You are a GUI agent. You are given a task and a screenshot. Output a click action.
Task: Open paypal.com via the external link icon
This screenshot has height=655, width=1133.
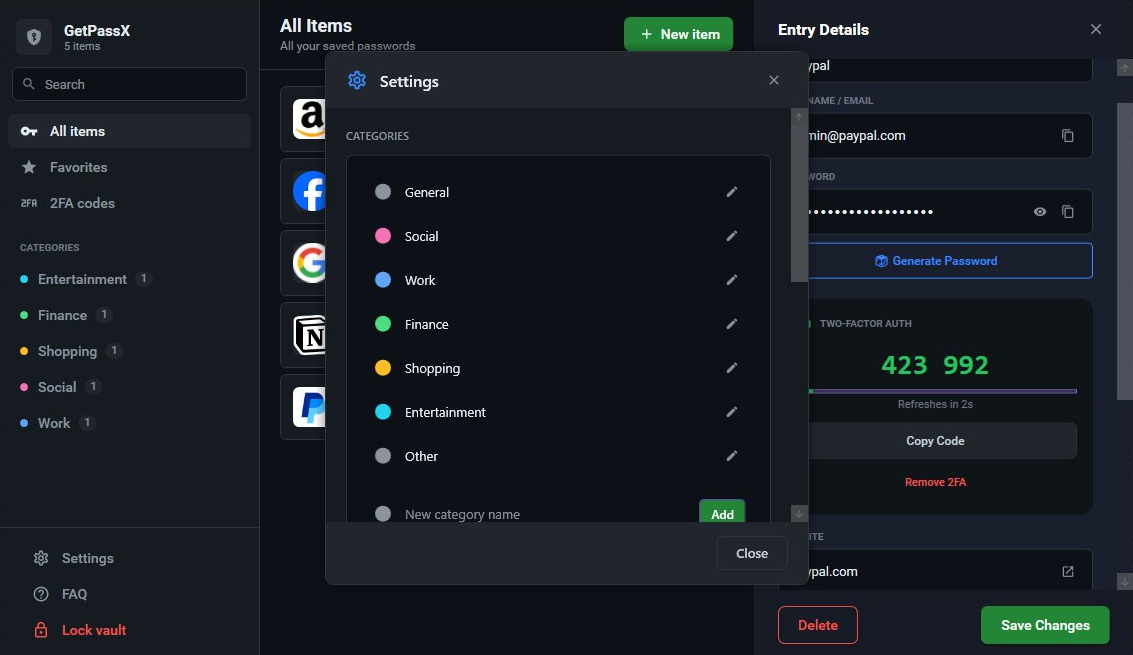pos(1068,571)
